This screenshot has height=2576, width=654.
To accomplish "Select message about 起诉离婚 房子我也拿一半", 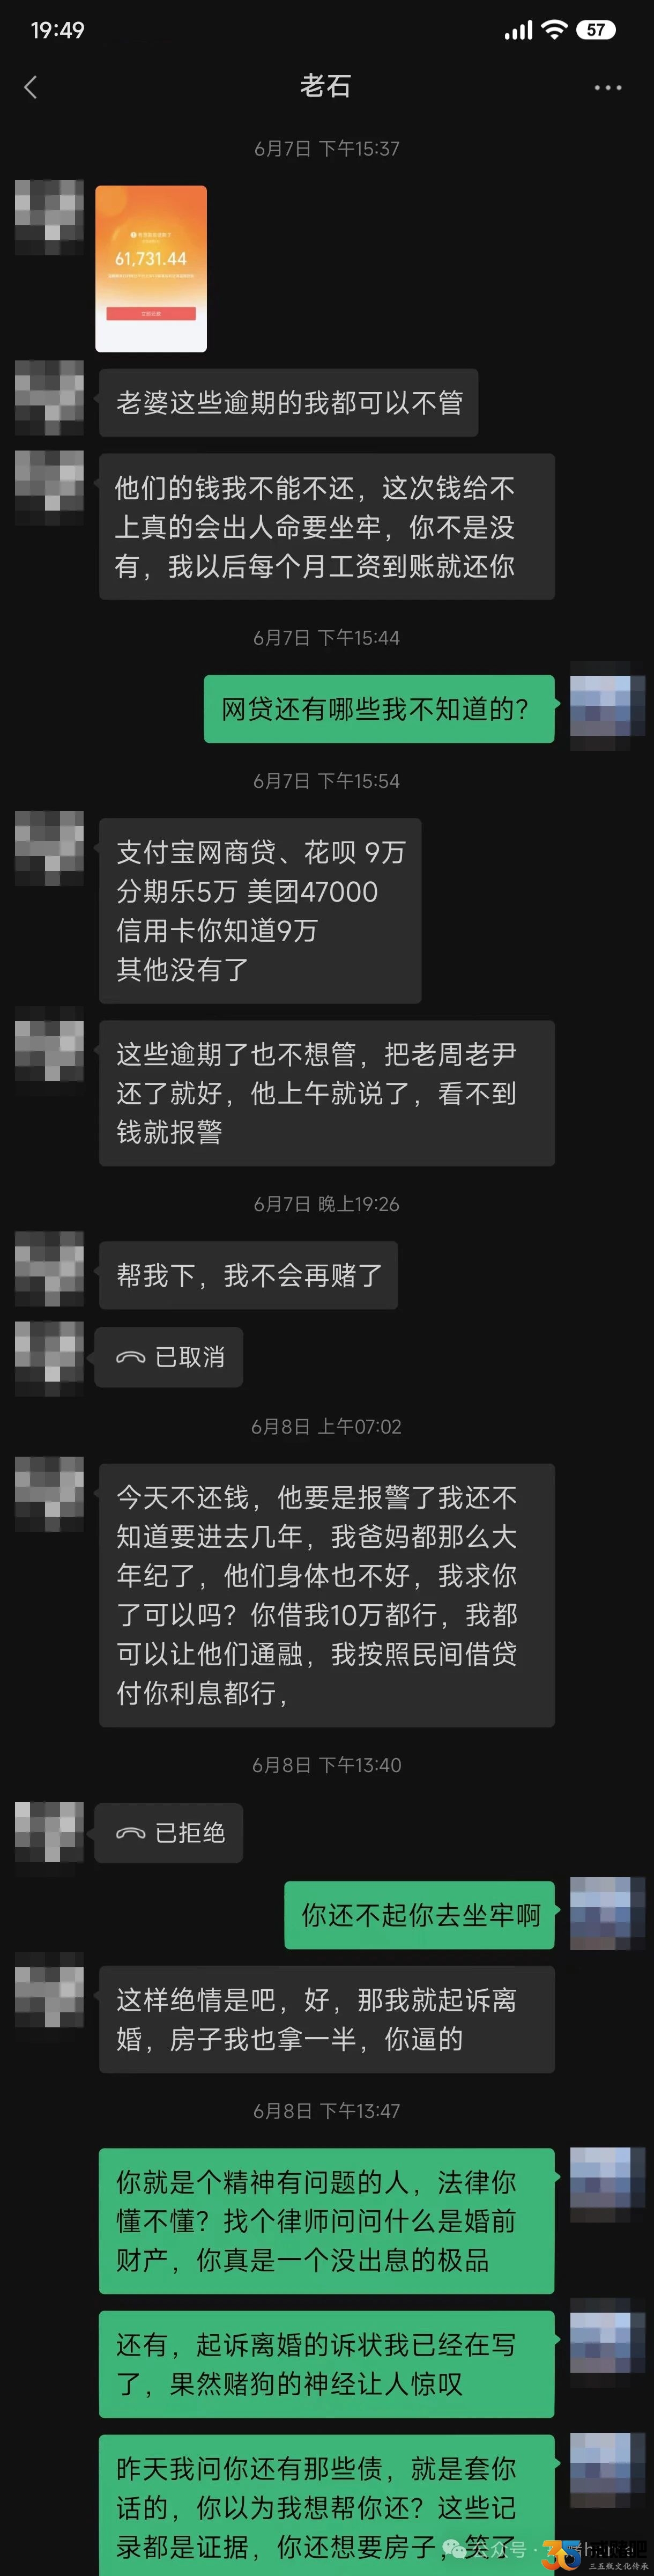I will (x=327, y=2020).
